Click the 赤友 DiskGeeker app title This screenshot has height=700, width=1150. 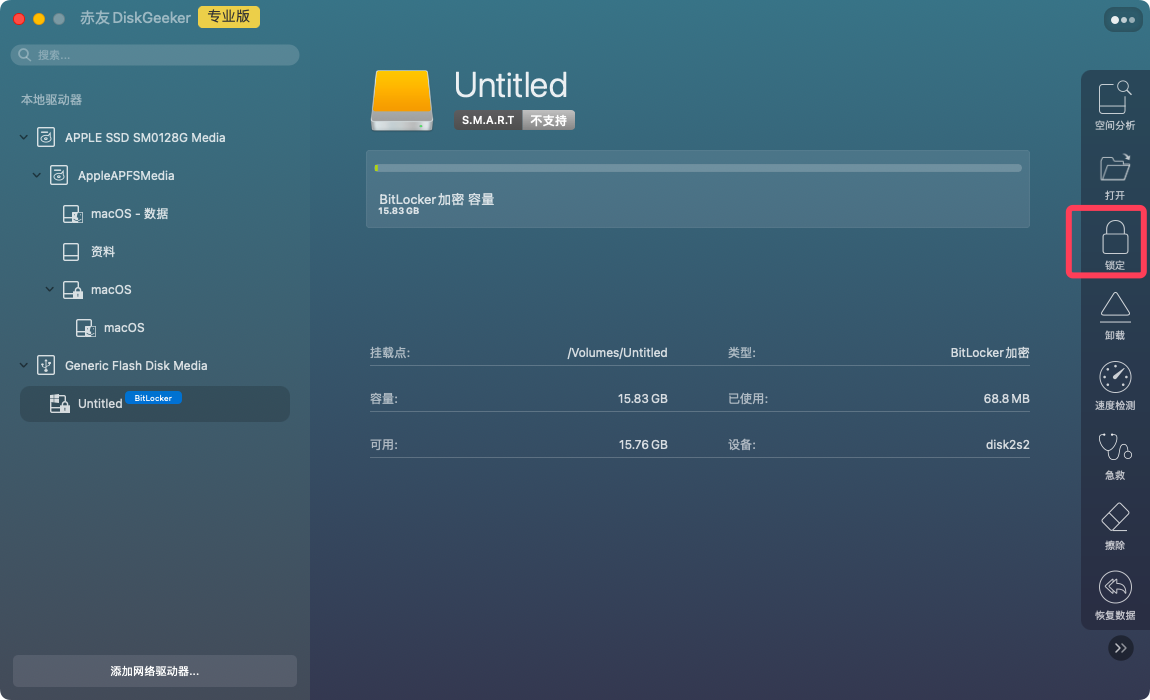135,18
